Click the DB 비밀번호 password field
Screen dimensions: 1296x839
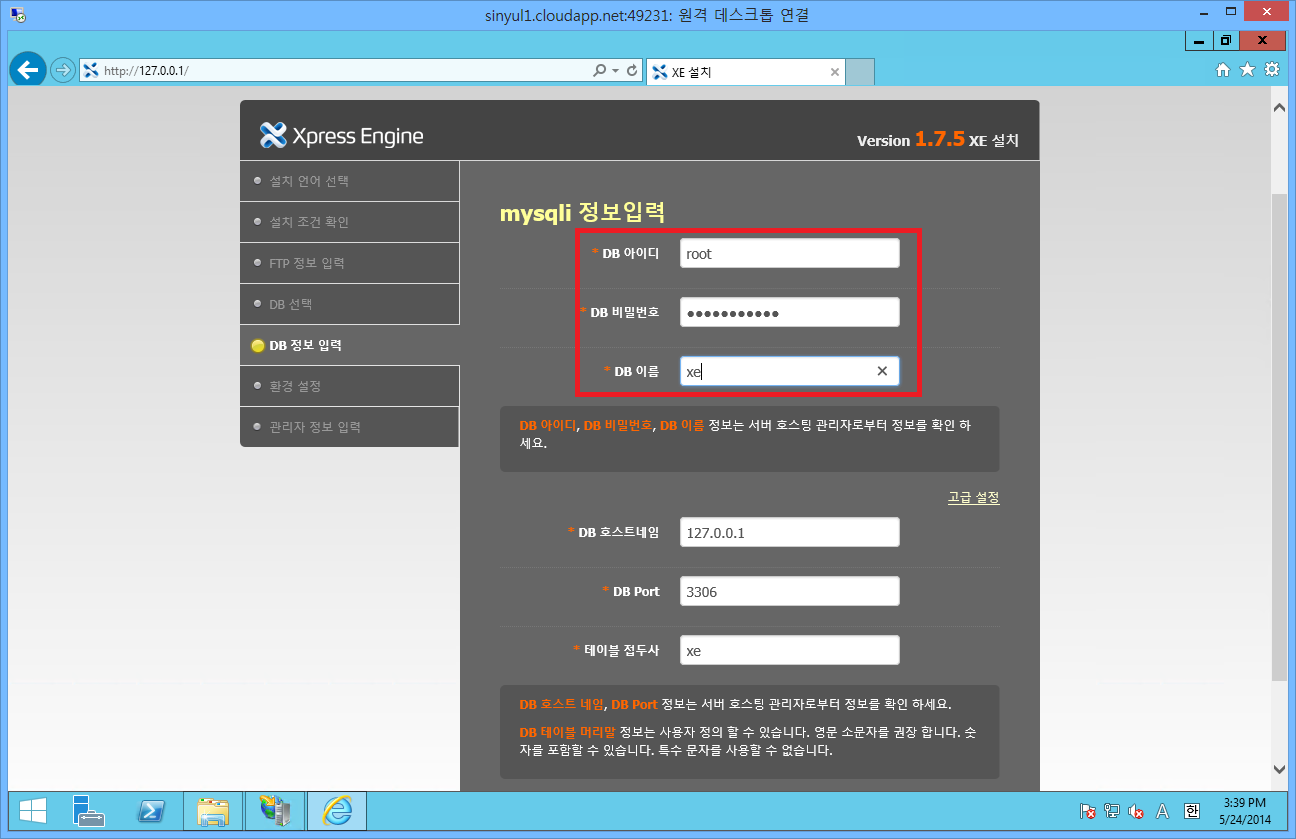(790, 312)
